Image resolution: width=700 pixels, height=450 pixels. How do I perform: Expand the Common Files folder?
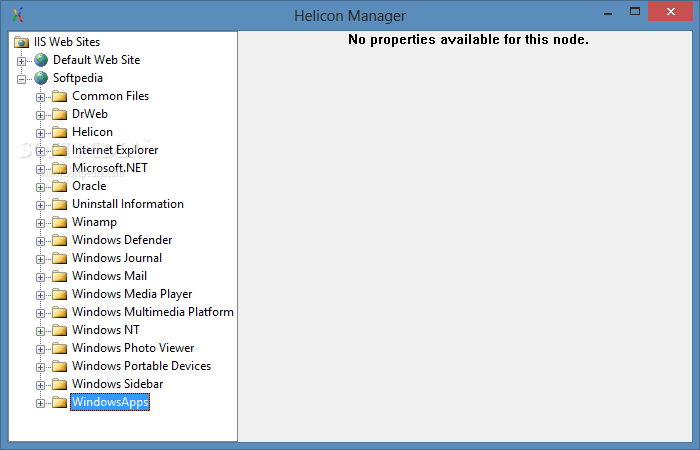[40, 97]
